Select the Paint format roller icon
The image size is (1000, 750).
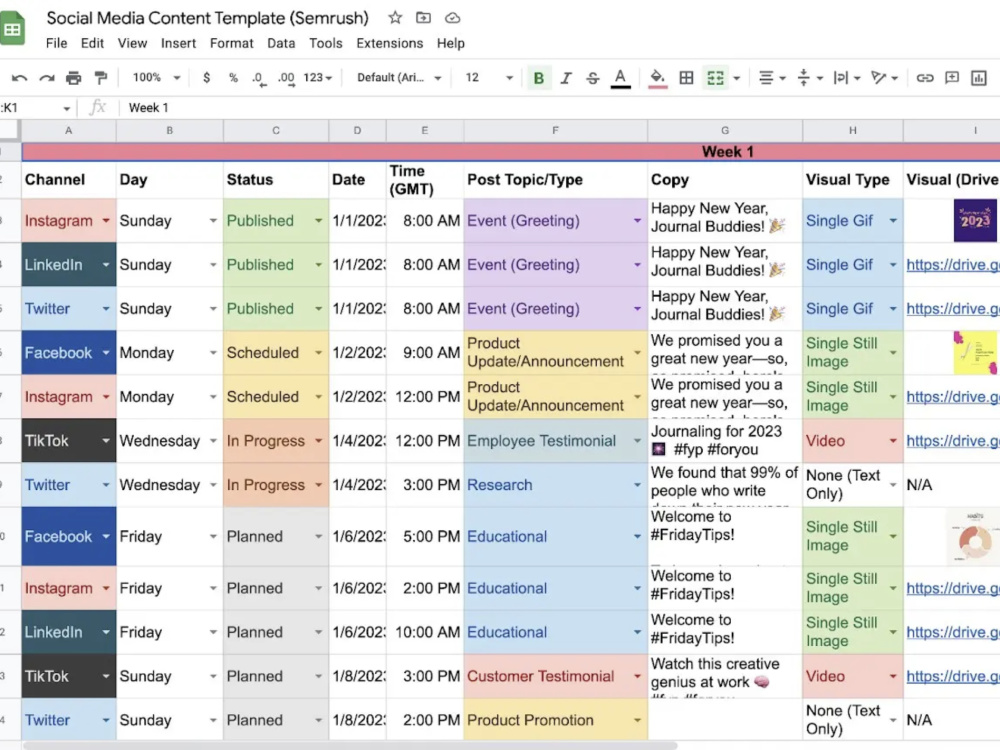click(x=101, y=78)
